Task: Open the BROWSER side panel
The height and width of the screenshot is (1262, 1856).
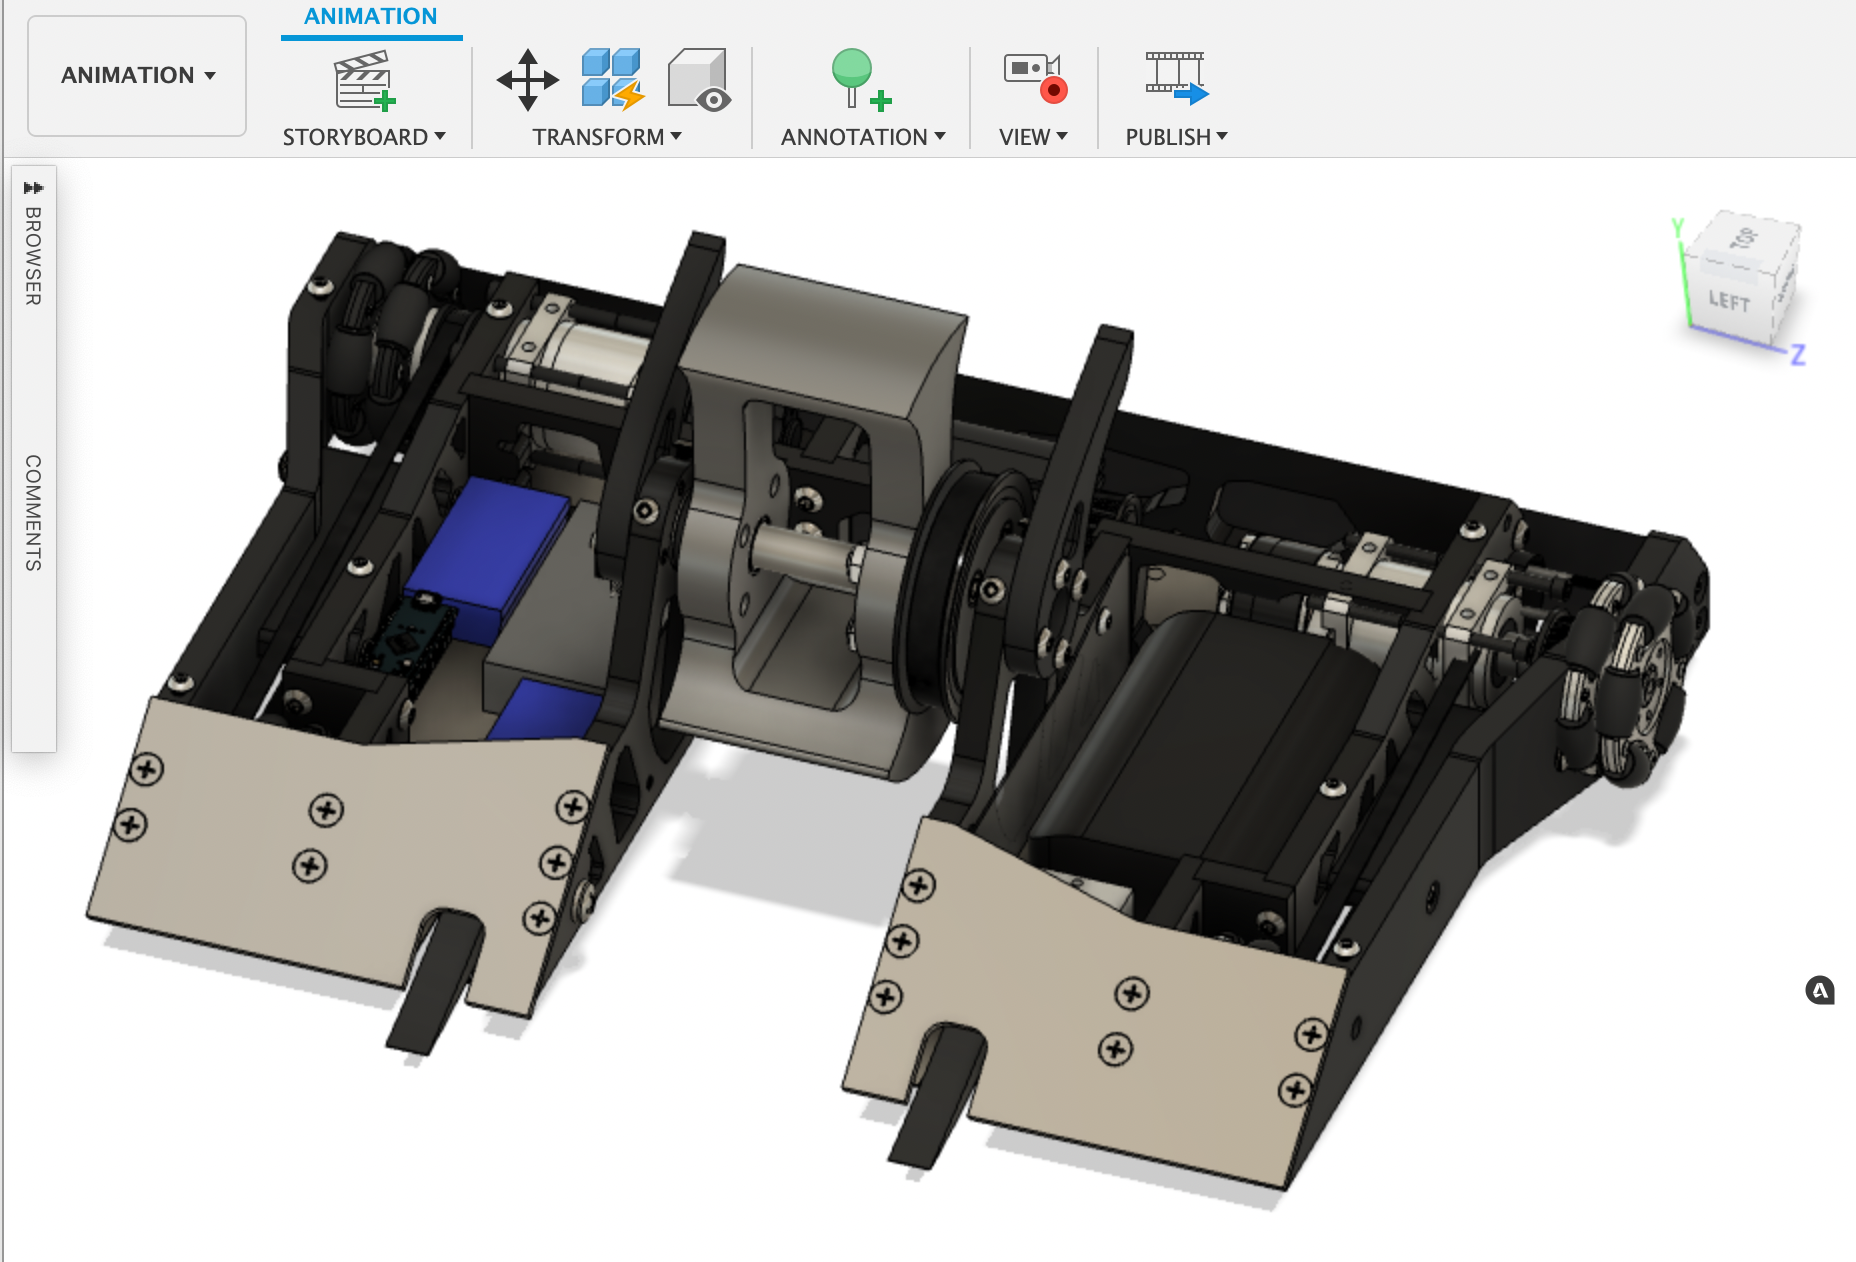Action: click(34, 256)
